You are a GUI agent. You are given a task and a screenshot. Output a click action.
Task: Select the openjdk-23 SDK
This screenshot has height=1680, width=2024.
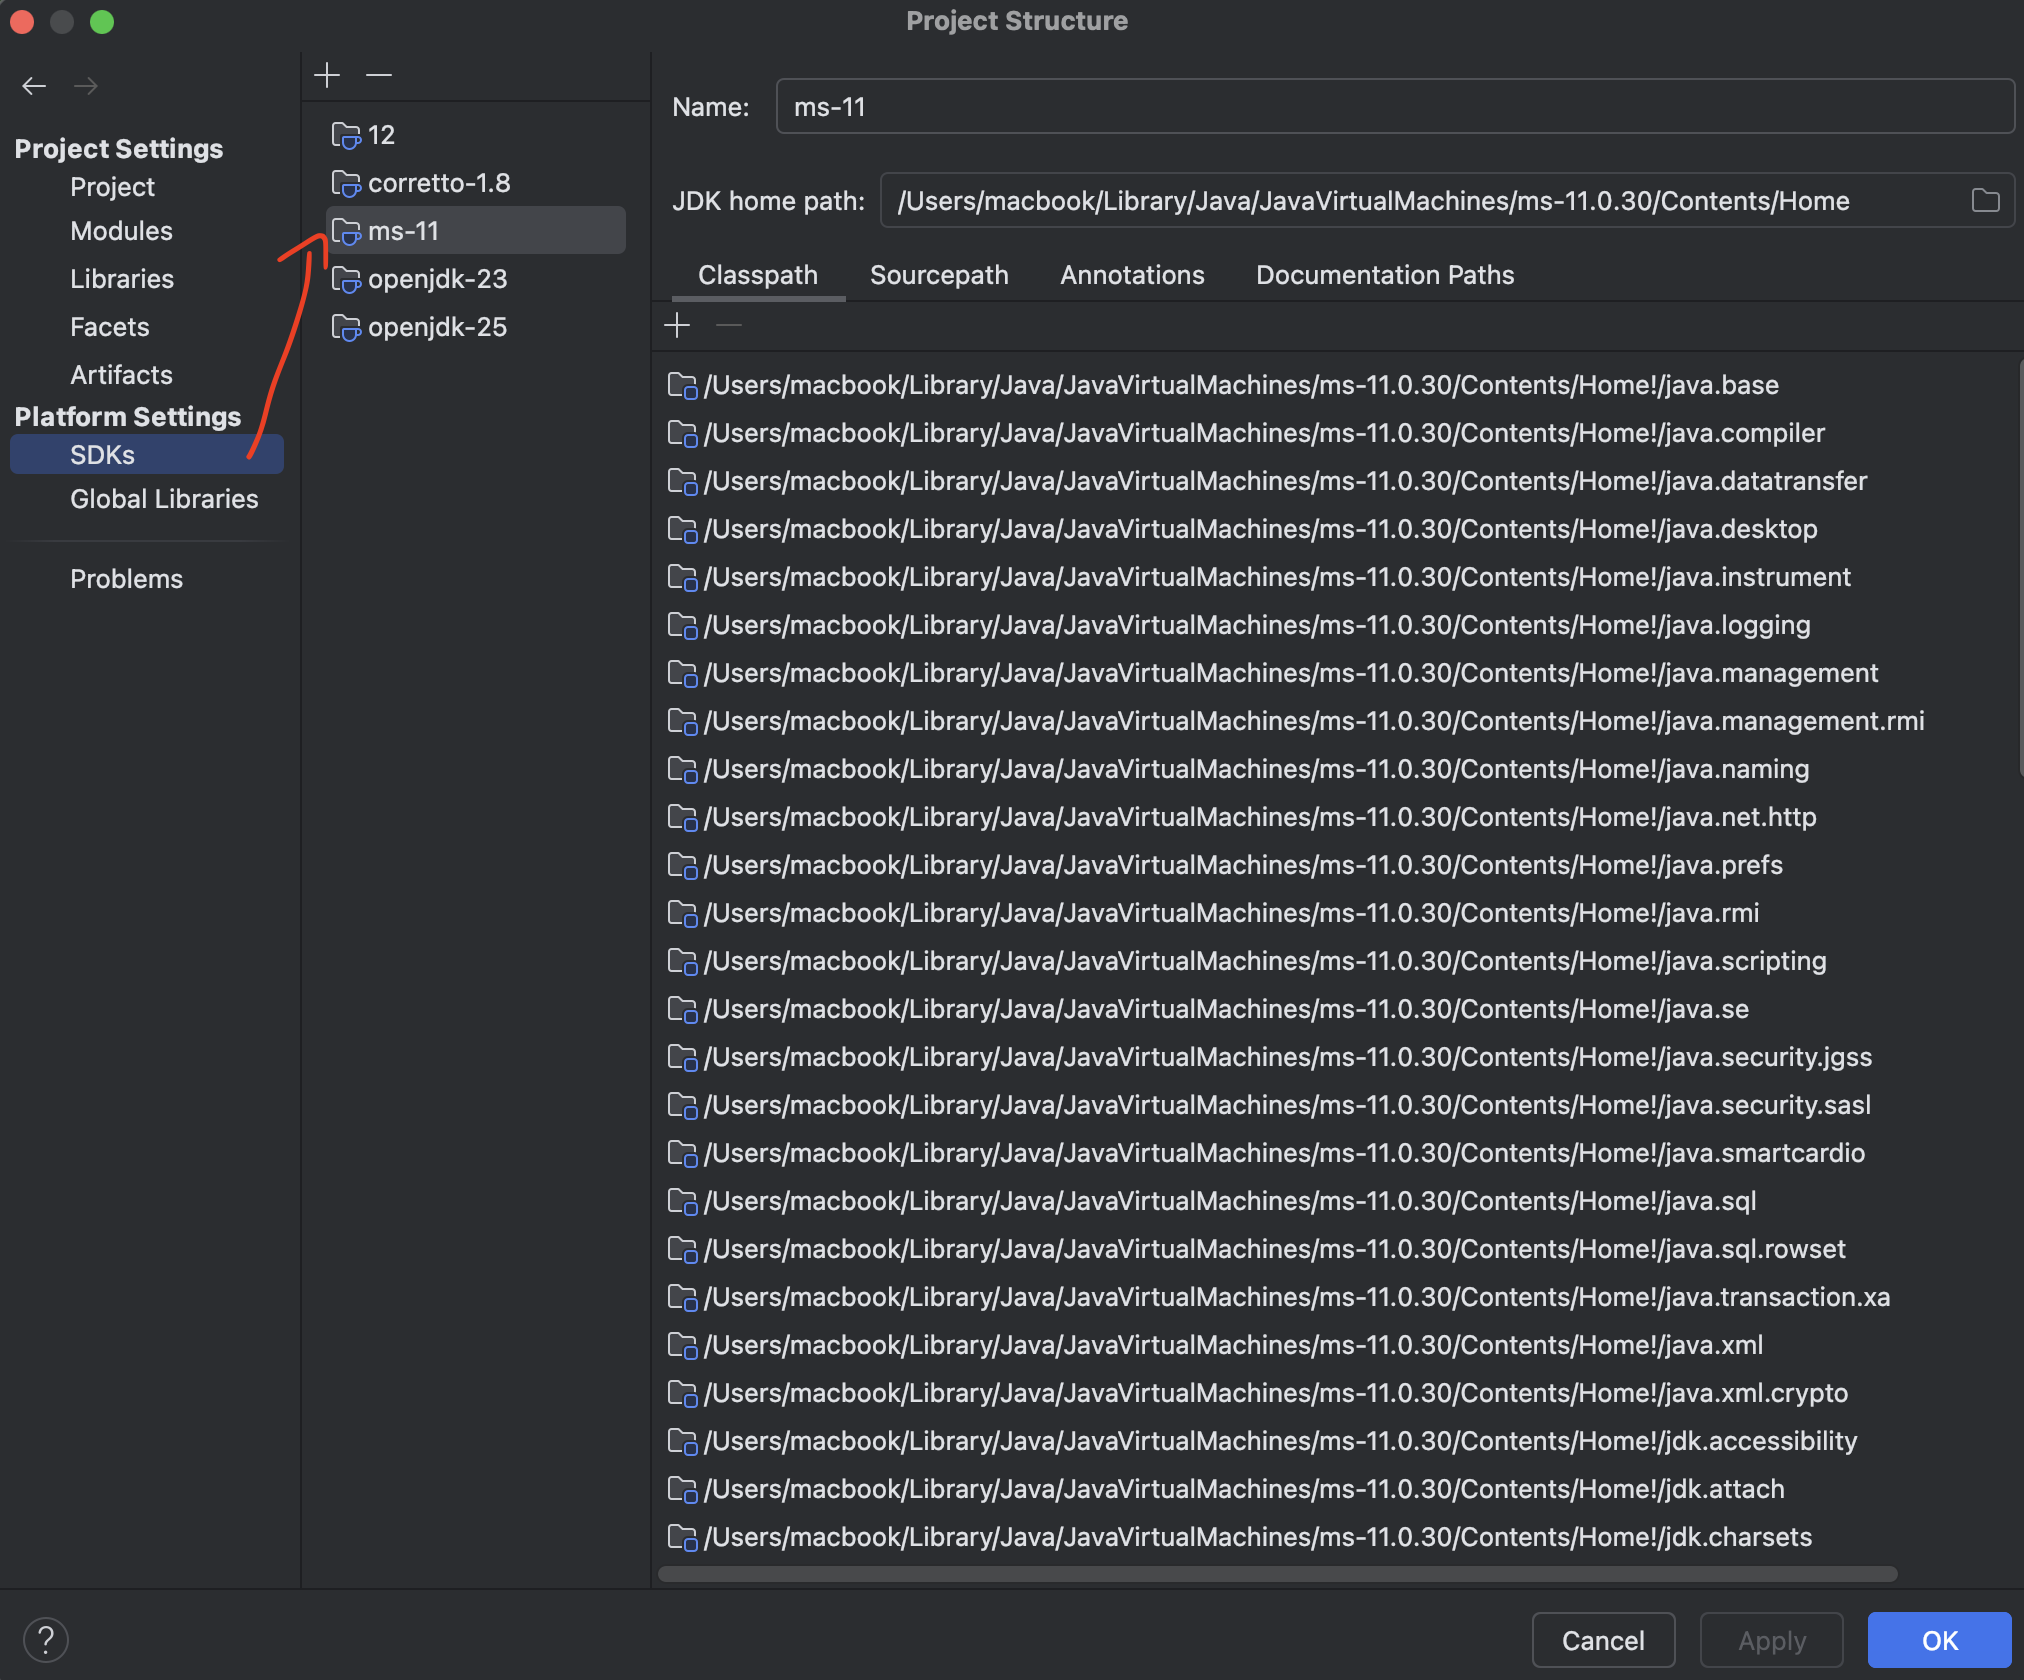[476, 279]
